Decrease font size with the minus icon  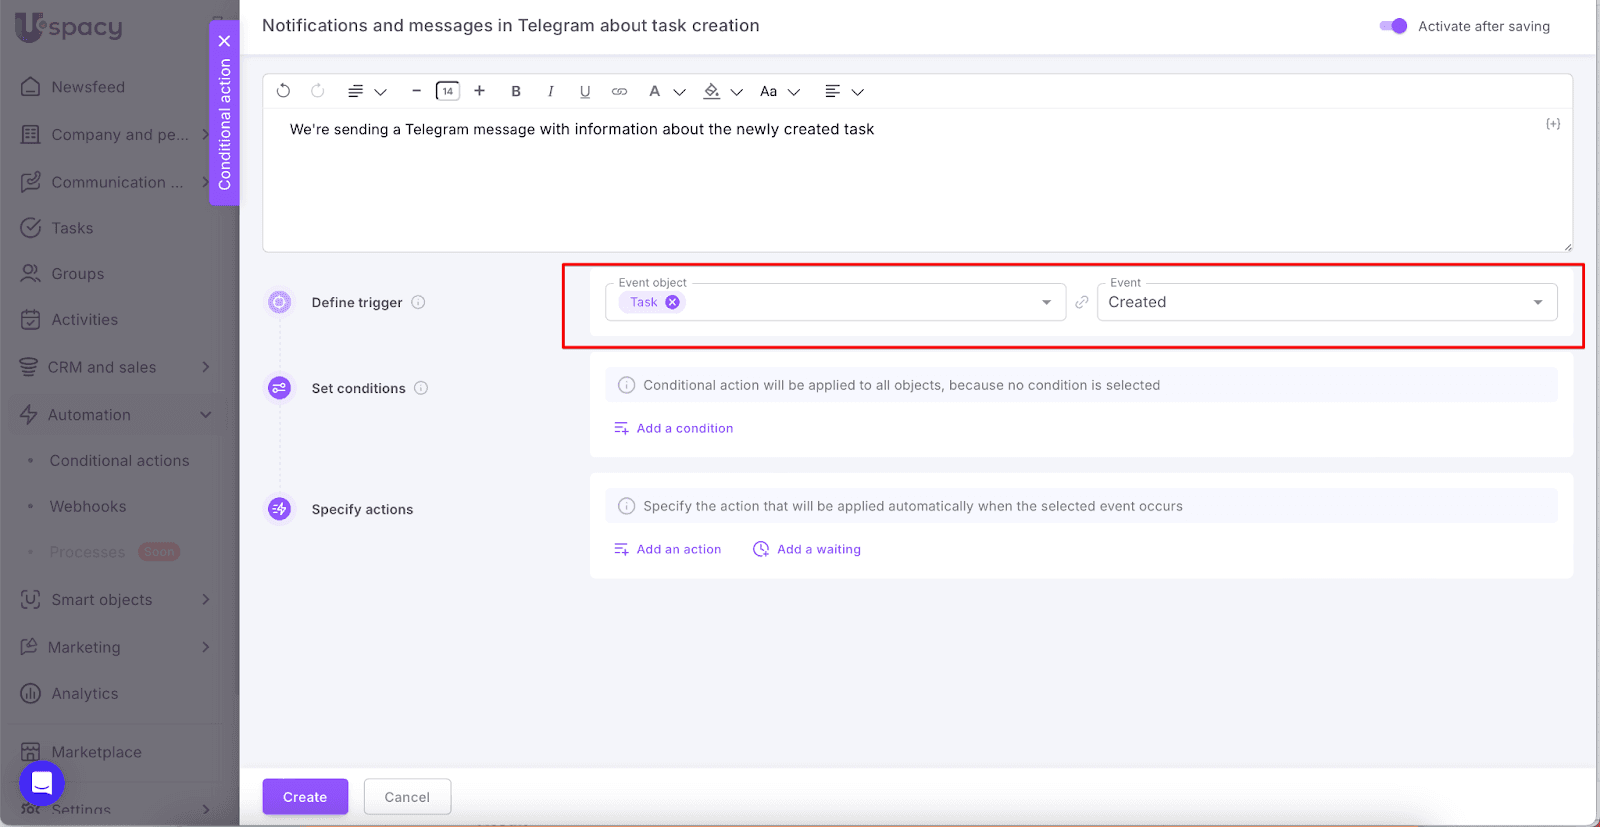[x=416, y=91]
